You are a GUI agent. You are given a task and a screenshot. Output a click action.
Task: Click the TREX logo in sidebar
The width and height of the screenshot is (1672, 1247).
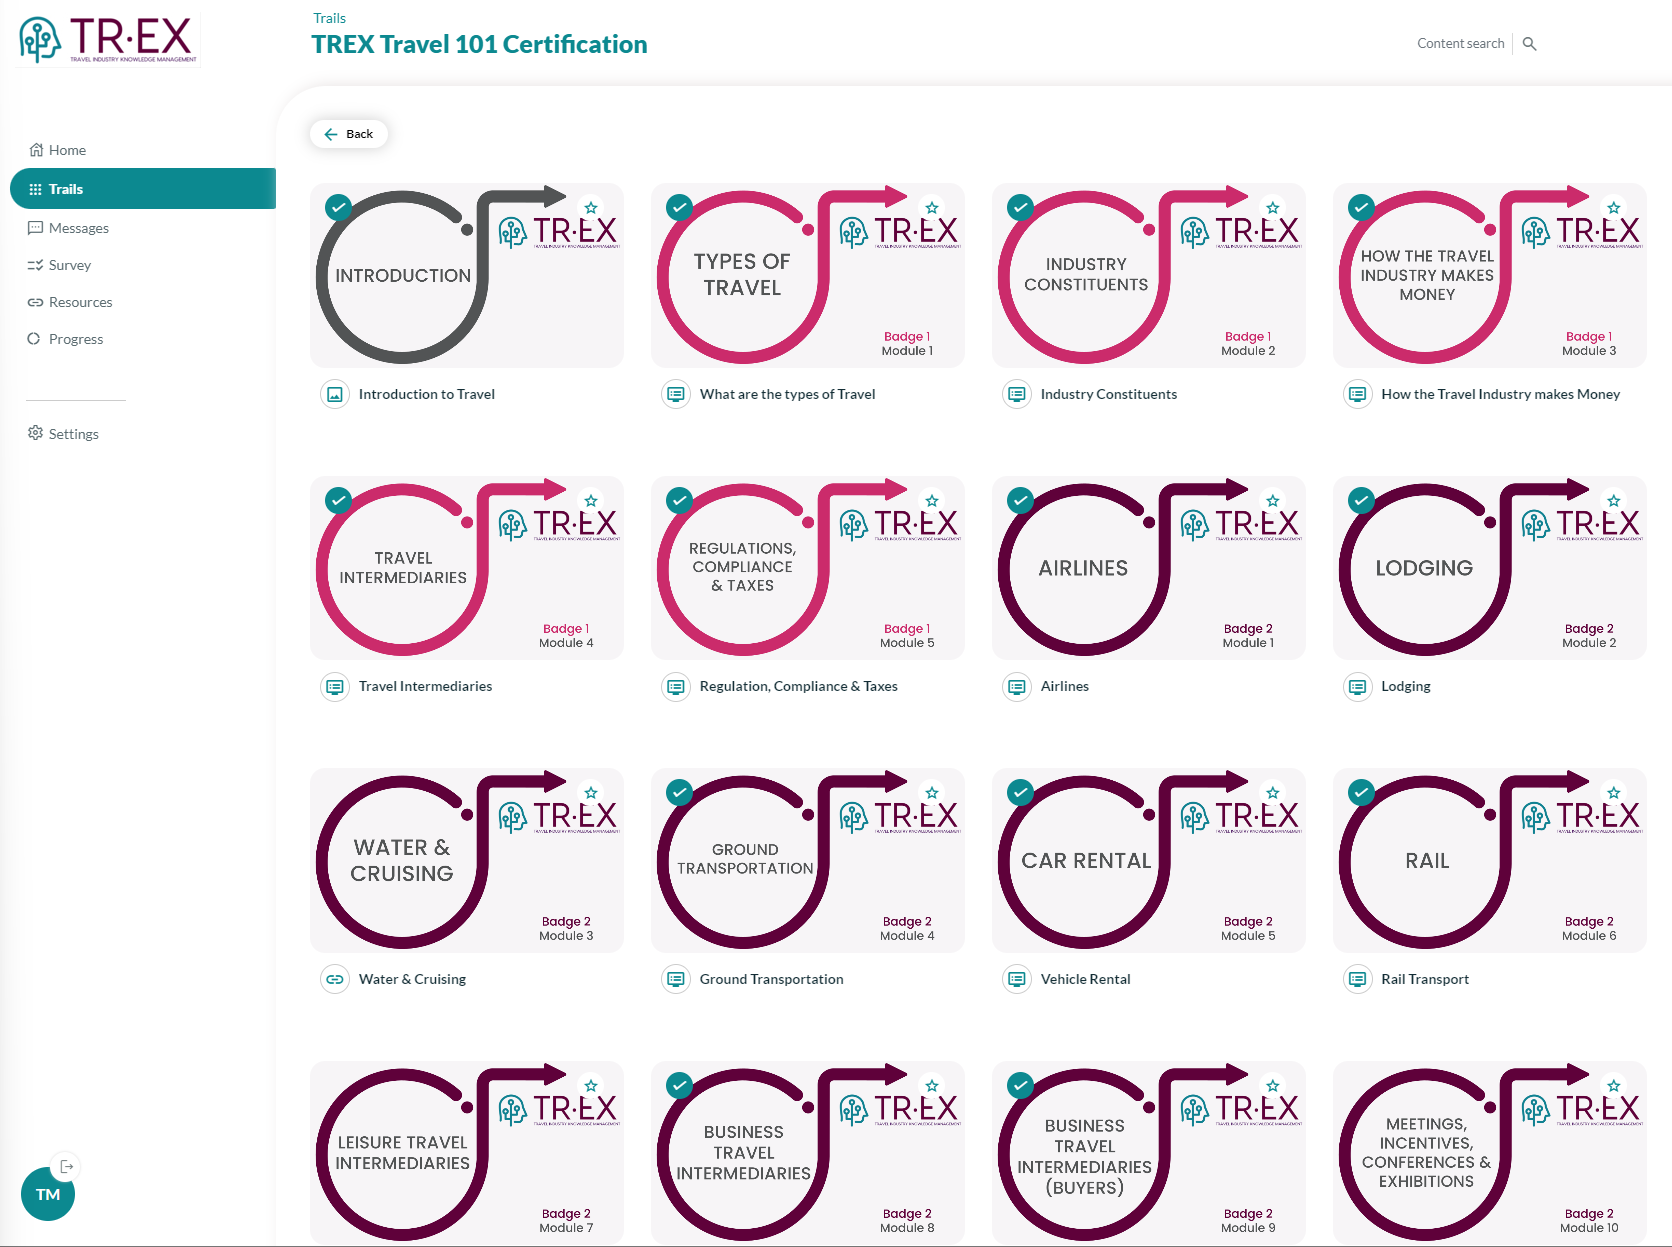pyautogui.click(x=108, y=40)
